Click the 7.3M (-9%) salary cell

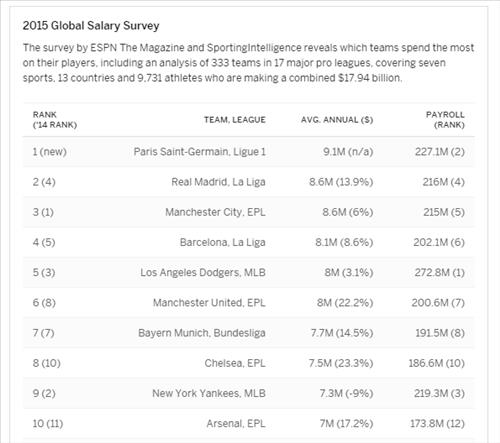(x=346, y=393)
